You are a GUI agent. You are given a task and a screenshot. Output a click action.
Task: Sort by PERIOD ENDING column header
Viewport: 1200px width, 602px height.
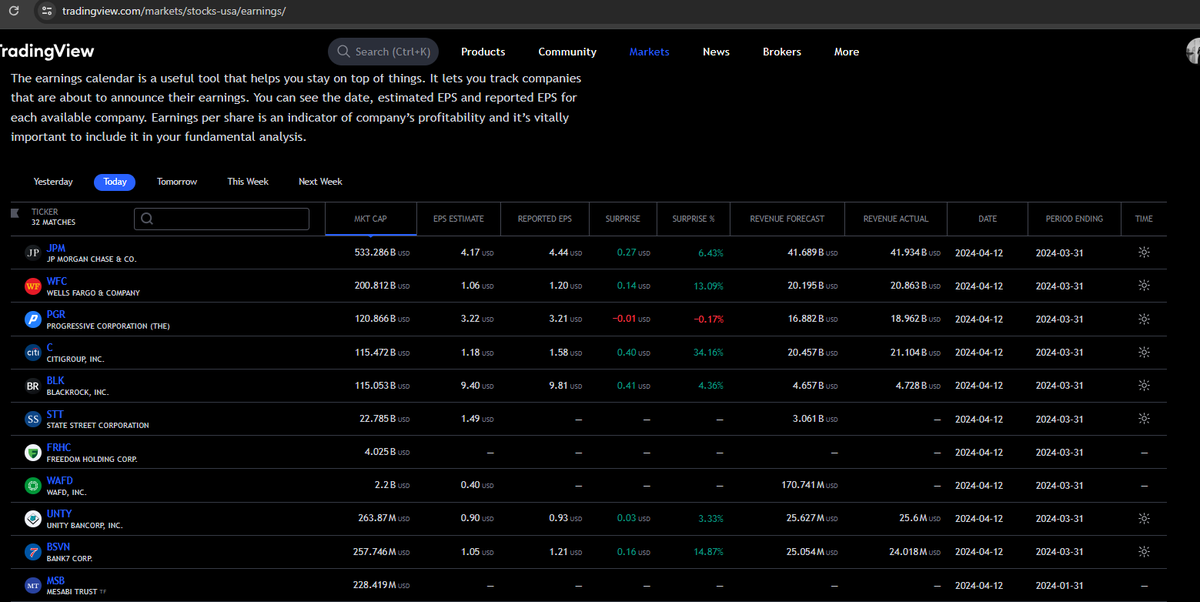1075,219
